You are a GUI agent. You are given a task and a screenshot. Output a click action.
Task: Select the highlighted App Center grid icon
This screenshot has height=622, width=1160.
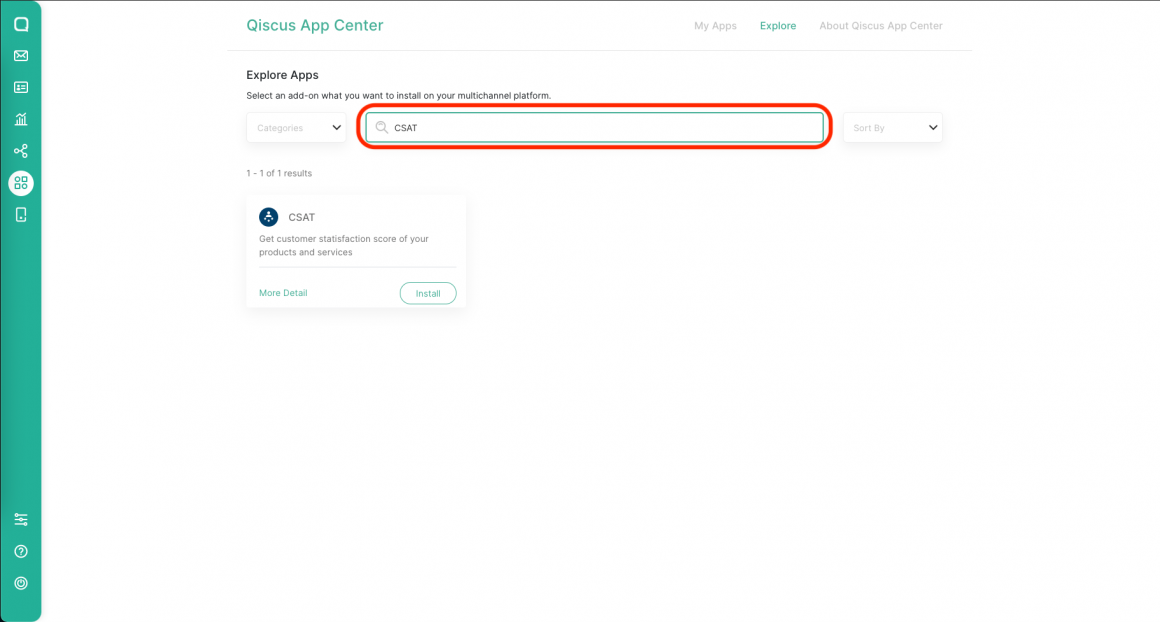(x=20, y=183)
